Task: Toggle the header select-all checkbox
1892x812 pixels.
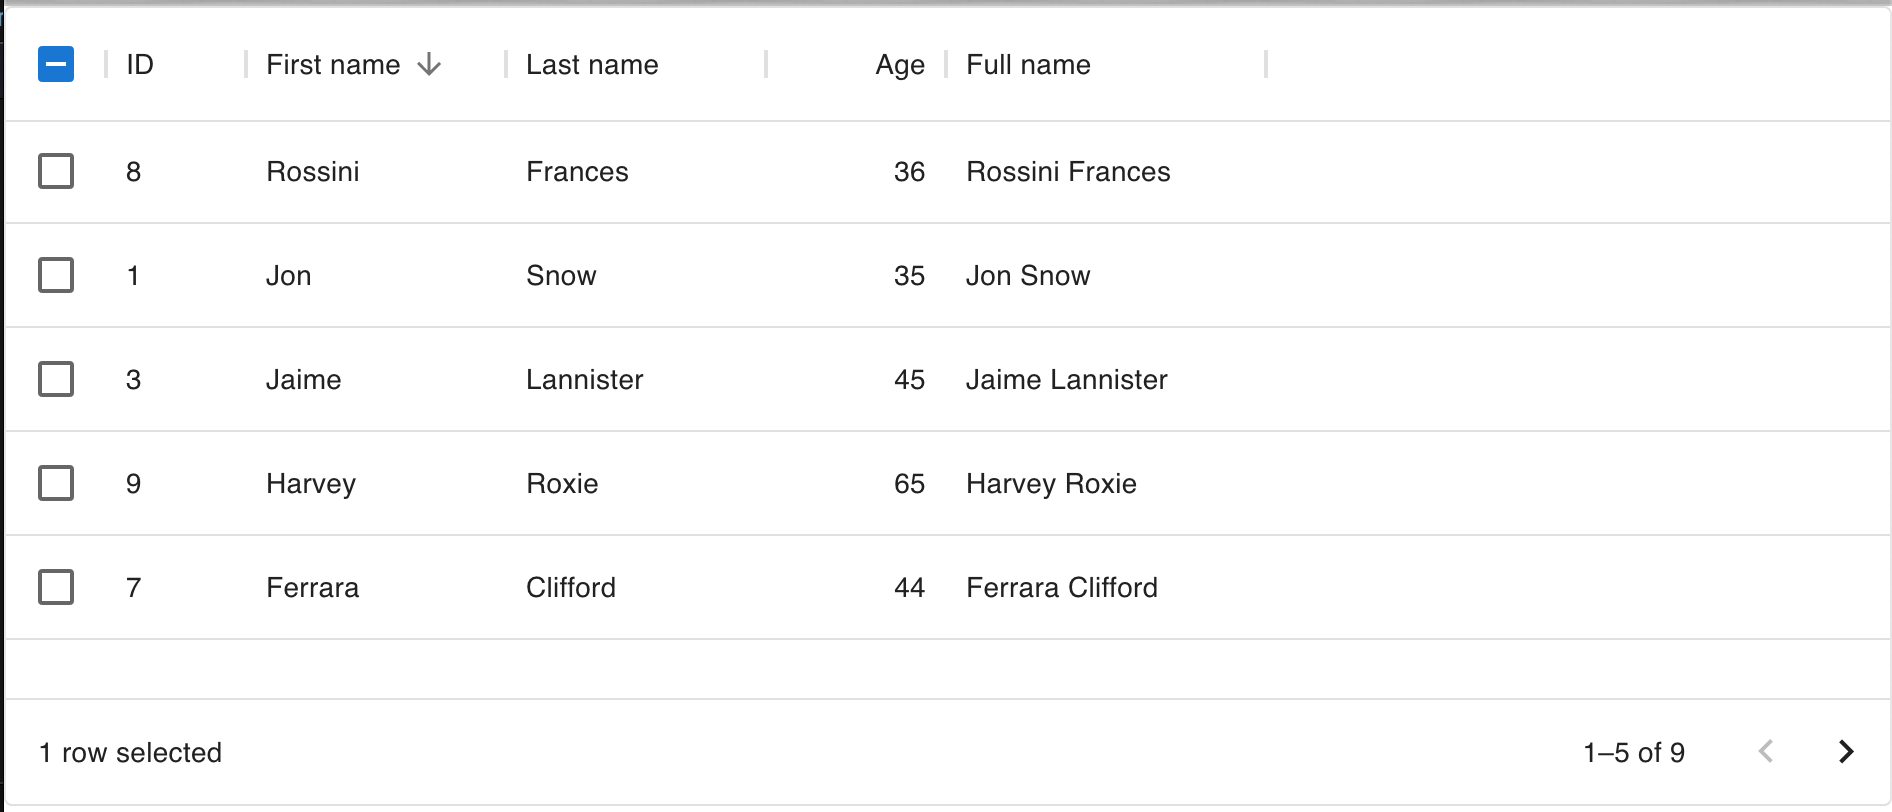Action: (x=56, y=65)
